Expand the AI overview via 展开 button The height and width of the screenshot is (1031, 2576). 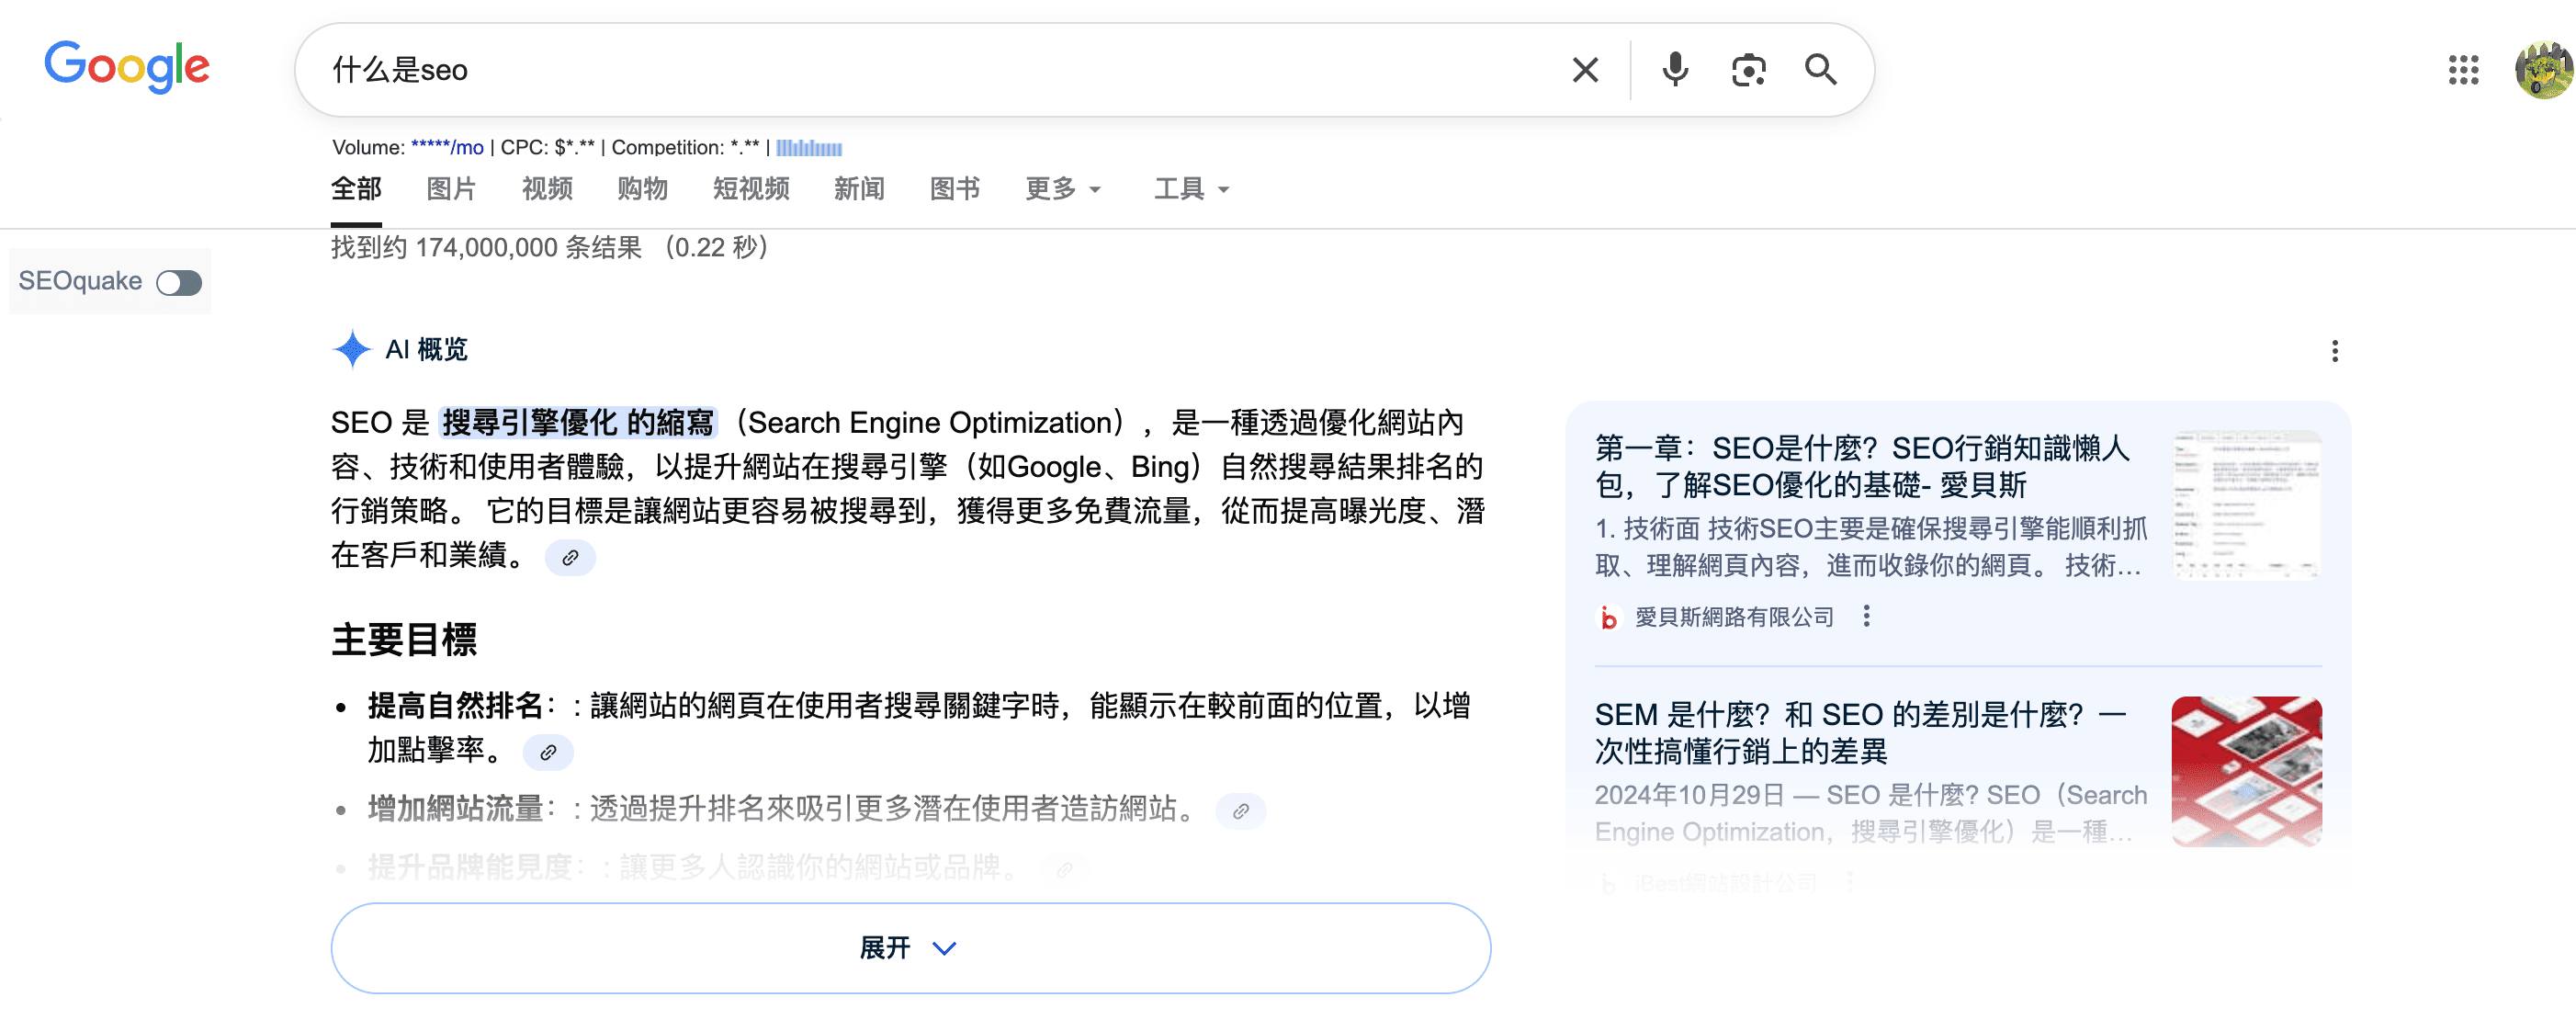coord(908,947)
